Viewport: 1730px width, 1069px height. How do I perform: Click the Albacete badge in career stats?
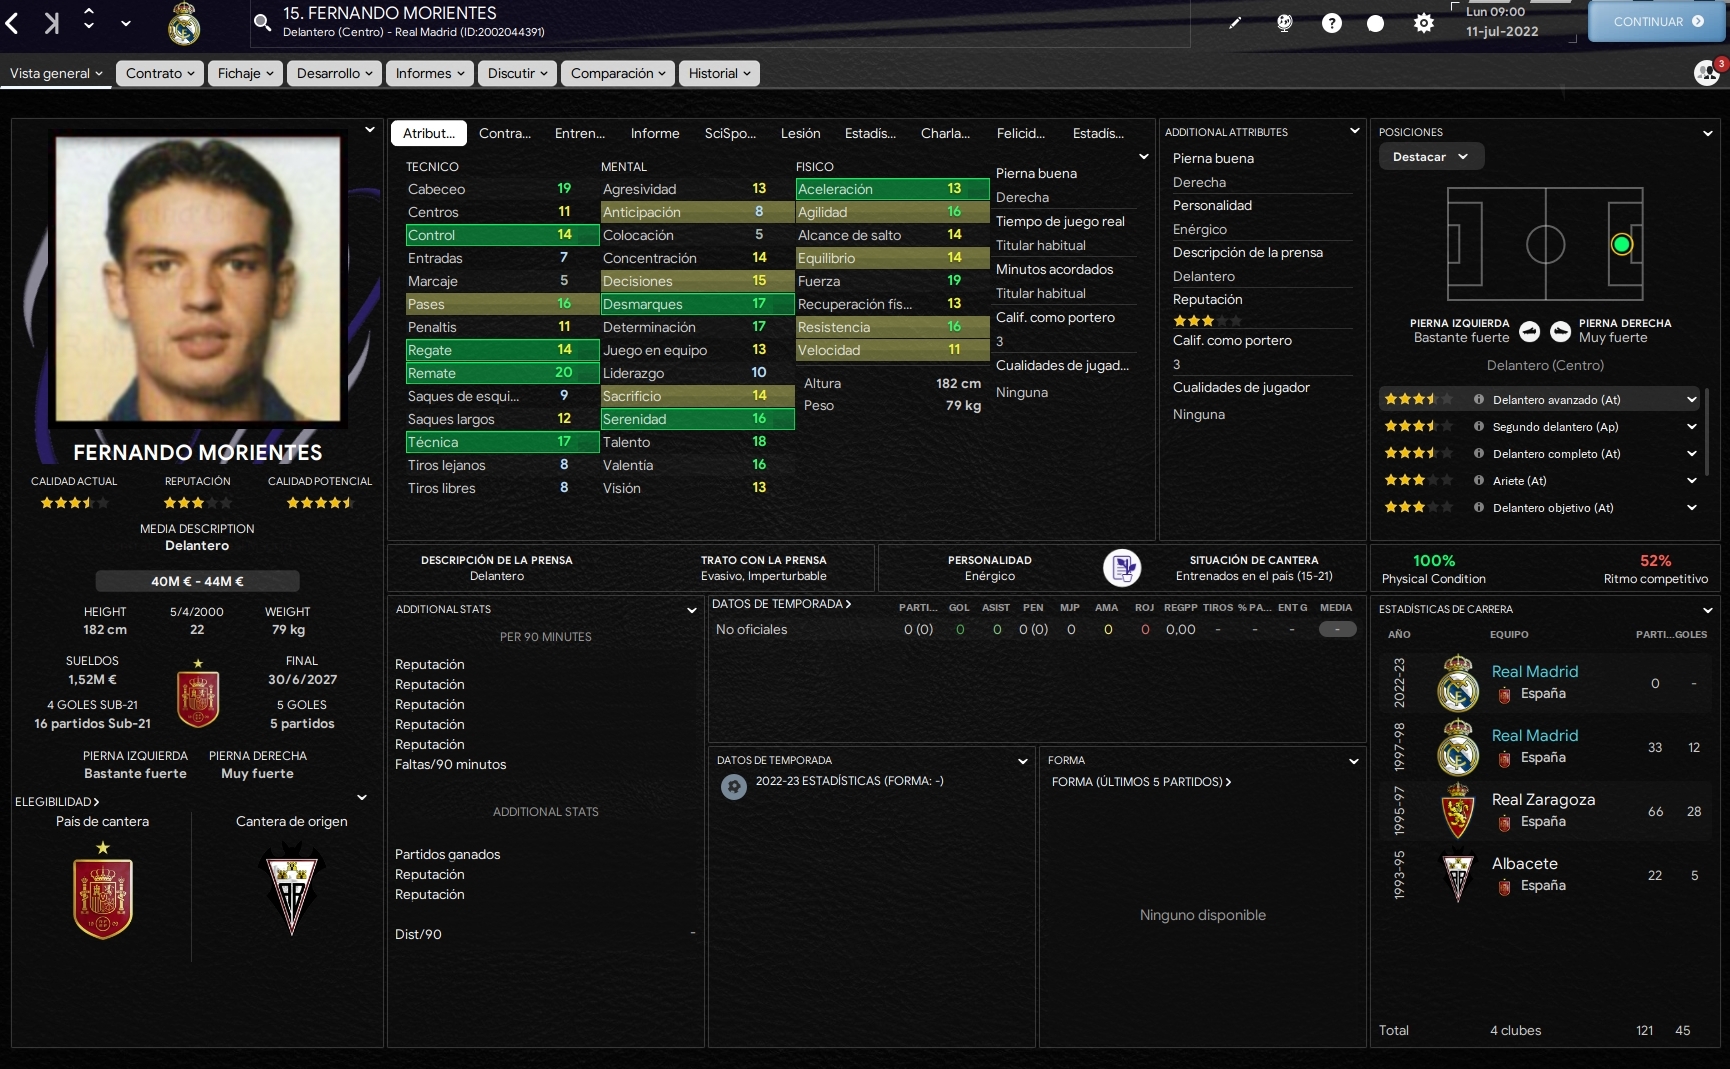(1458, 875)
